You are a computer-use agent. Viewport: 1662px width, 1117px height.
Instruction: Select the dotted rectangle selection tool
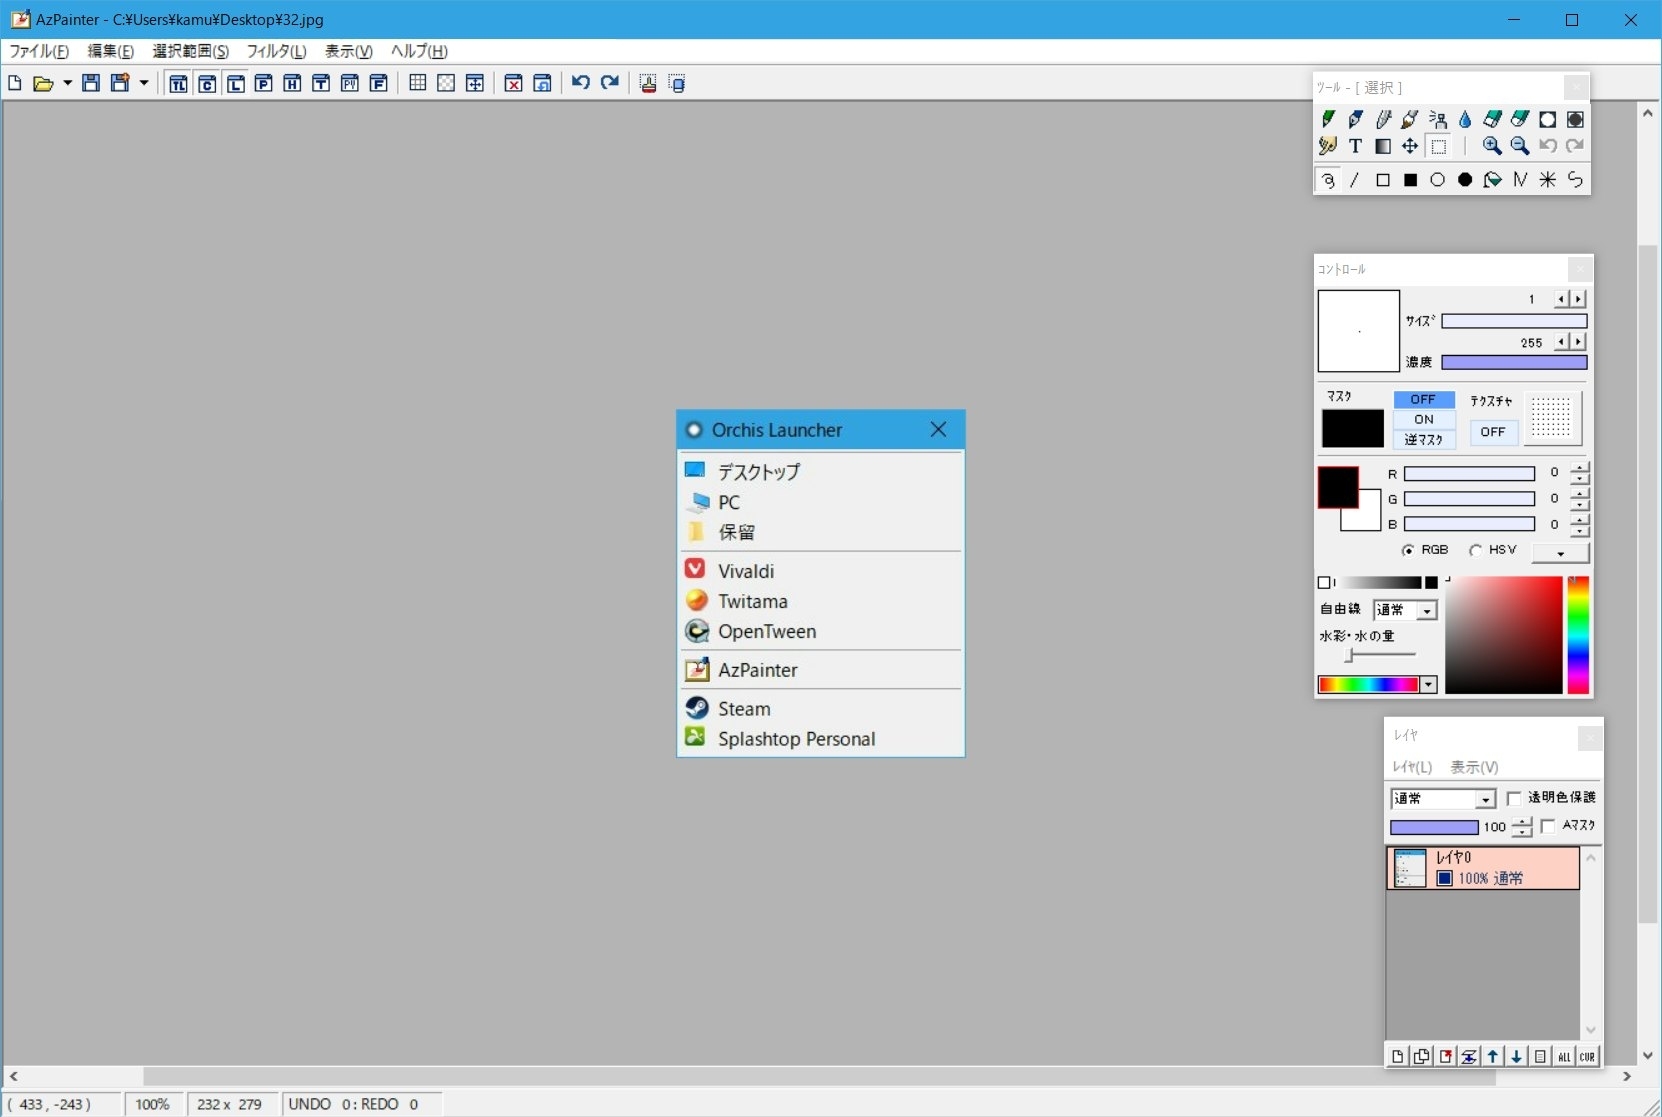(1438, 146)
